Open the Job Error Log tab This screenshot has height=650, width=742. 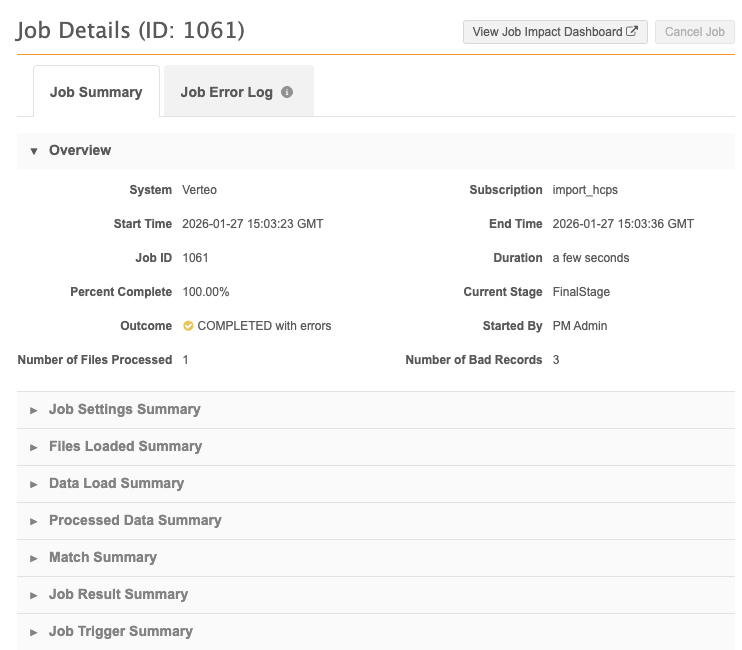coord(227,92)
